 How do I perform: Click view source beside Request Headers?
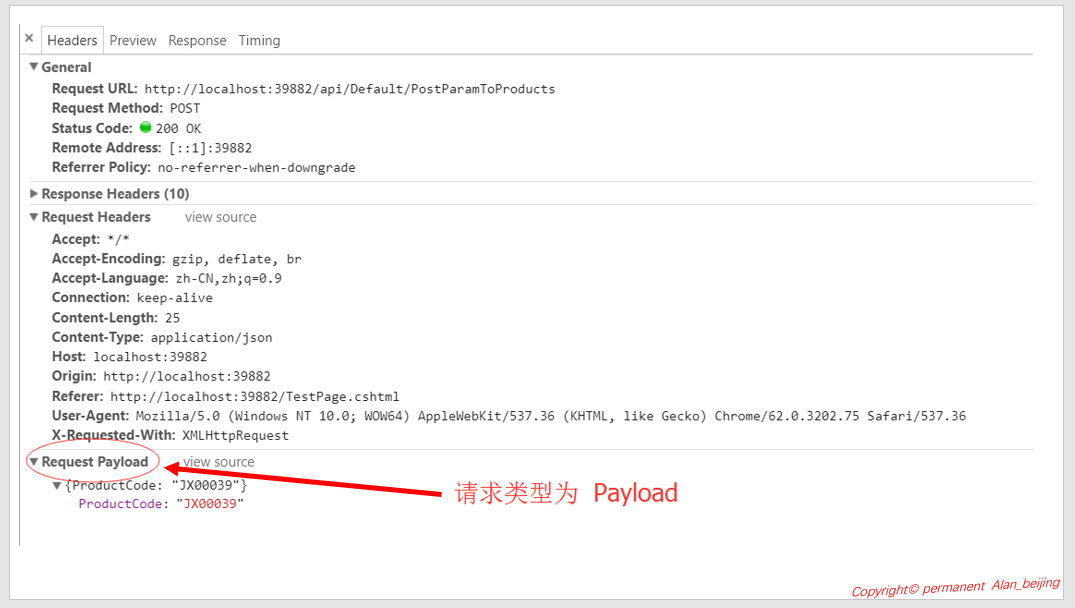point(221,217)
